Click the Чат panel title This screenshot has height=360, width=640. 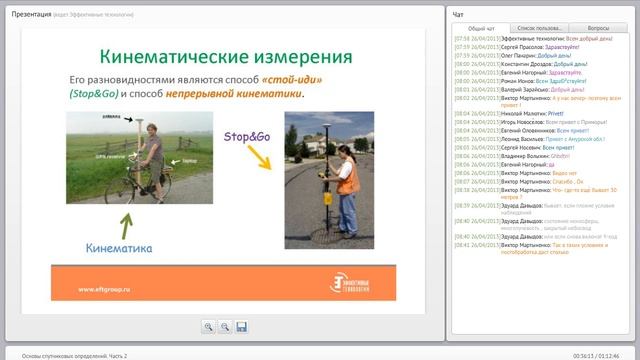458,15
